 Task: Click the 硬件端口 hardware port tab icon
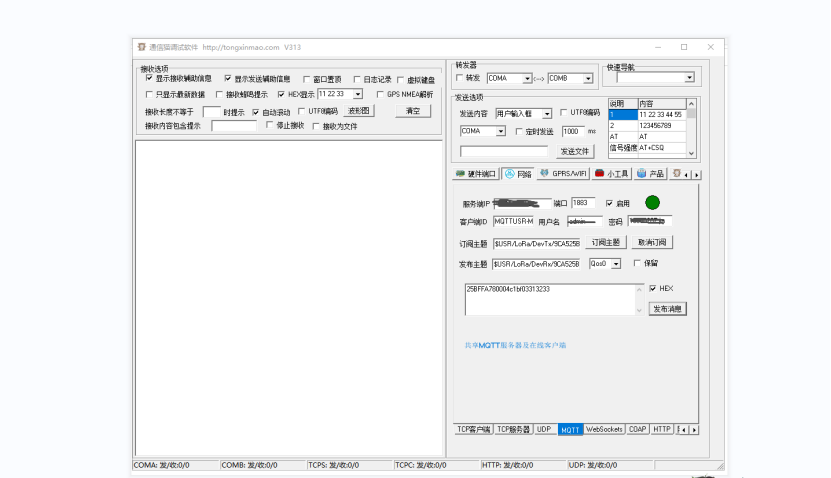(460, 174)
